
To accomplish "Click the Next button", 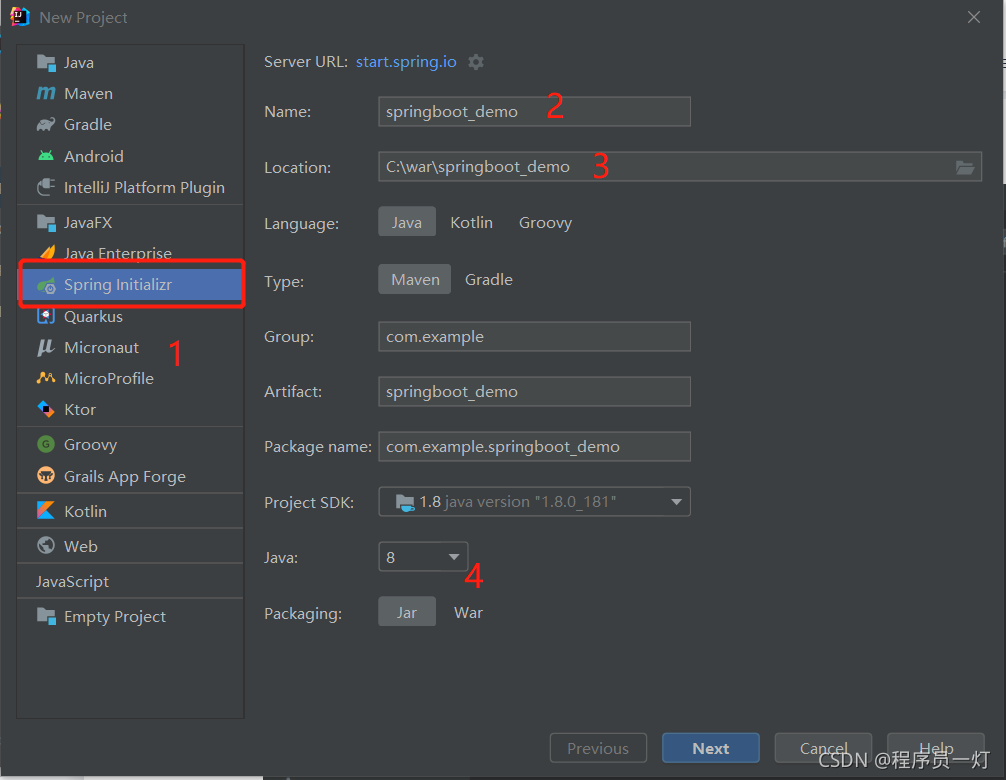I will coord(711,748).
